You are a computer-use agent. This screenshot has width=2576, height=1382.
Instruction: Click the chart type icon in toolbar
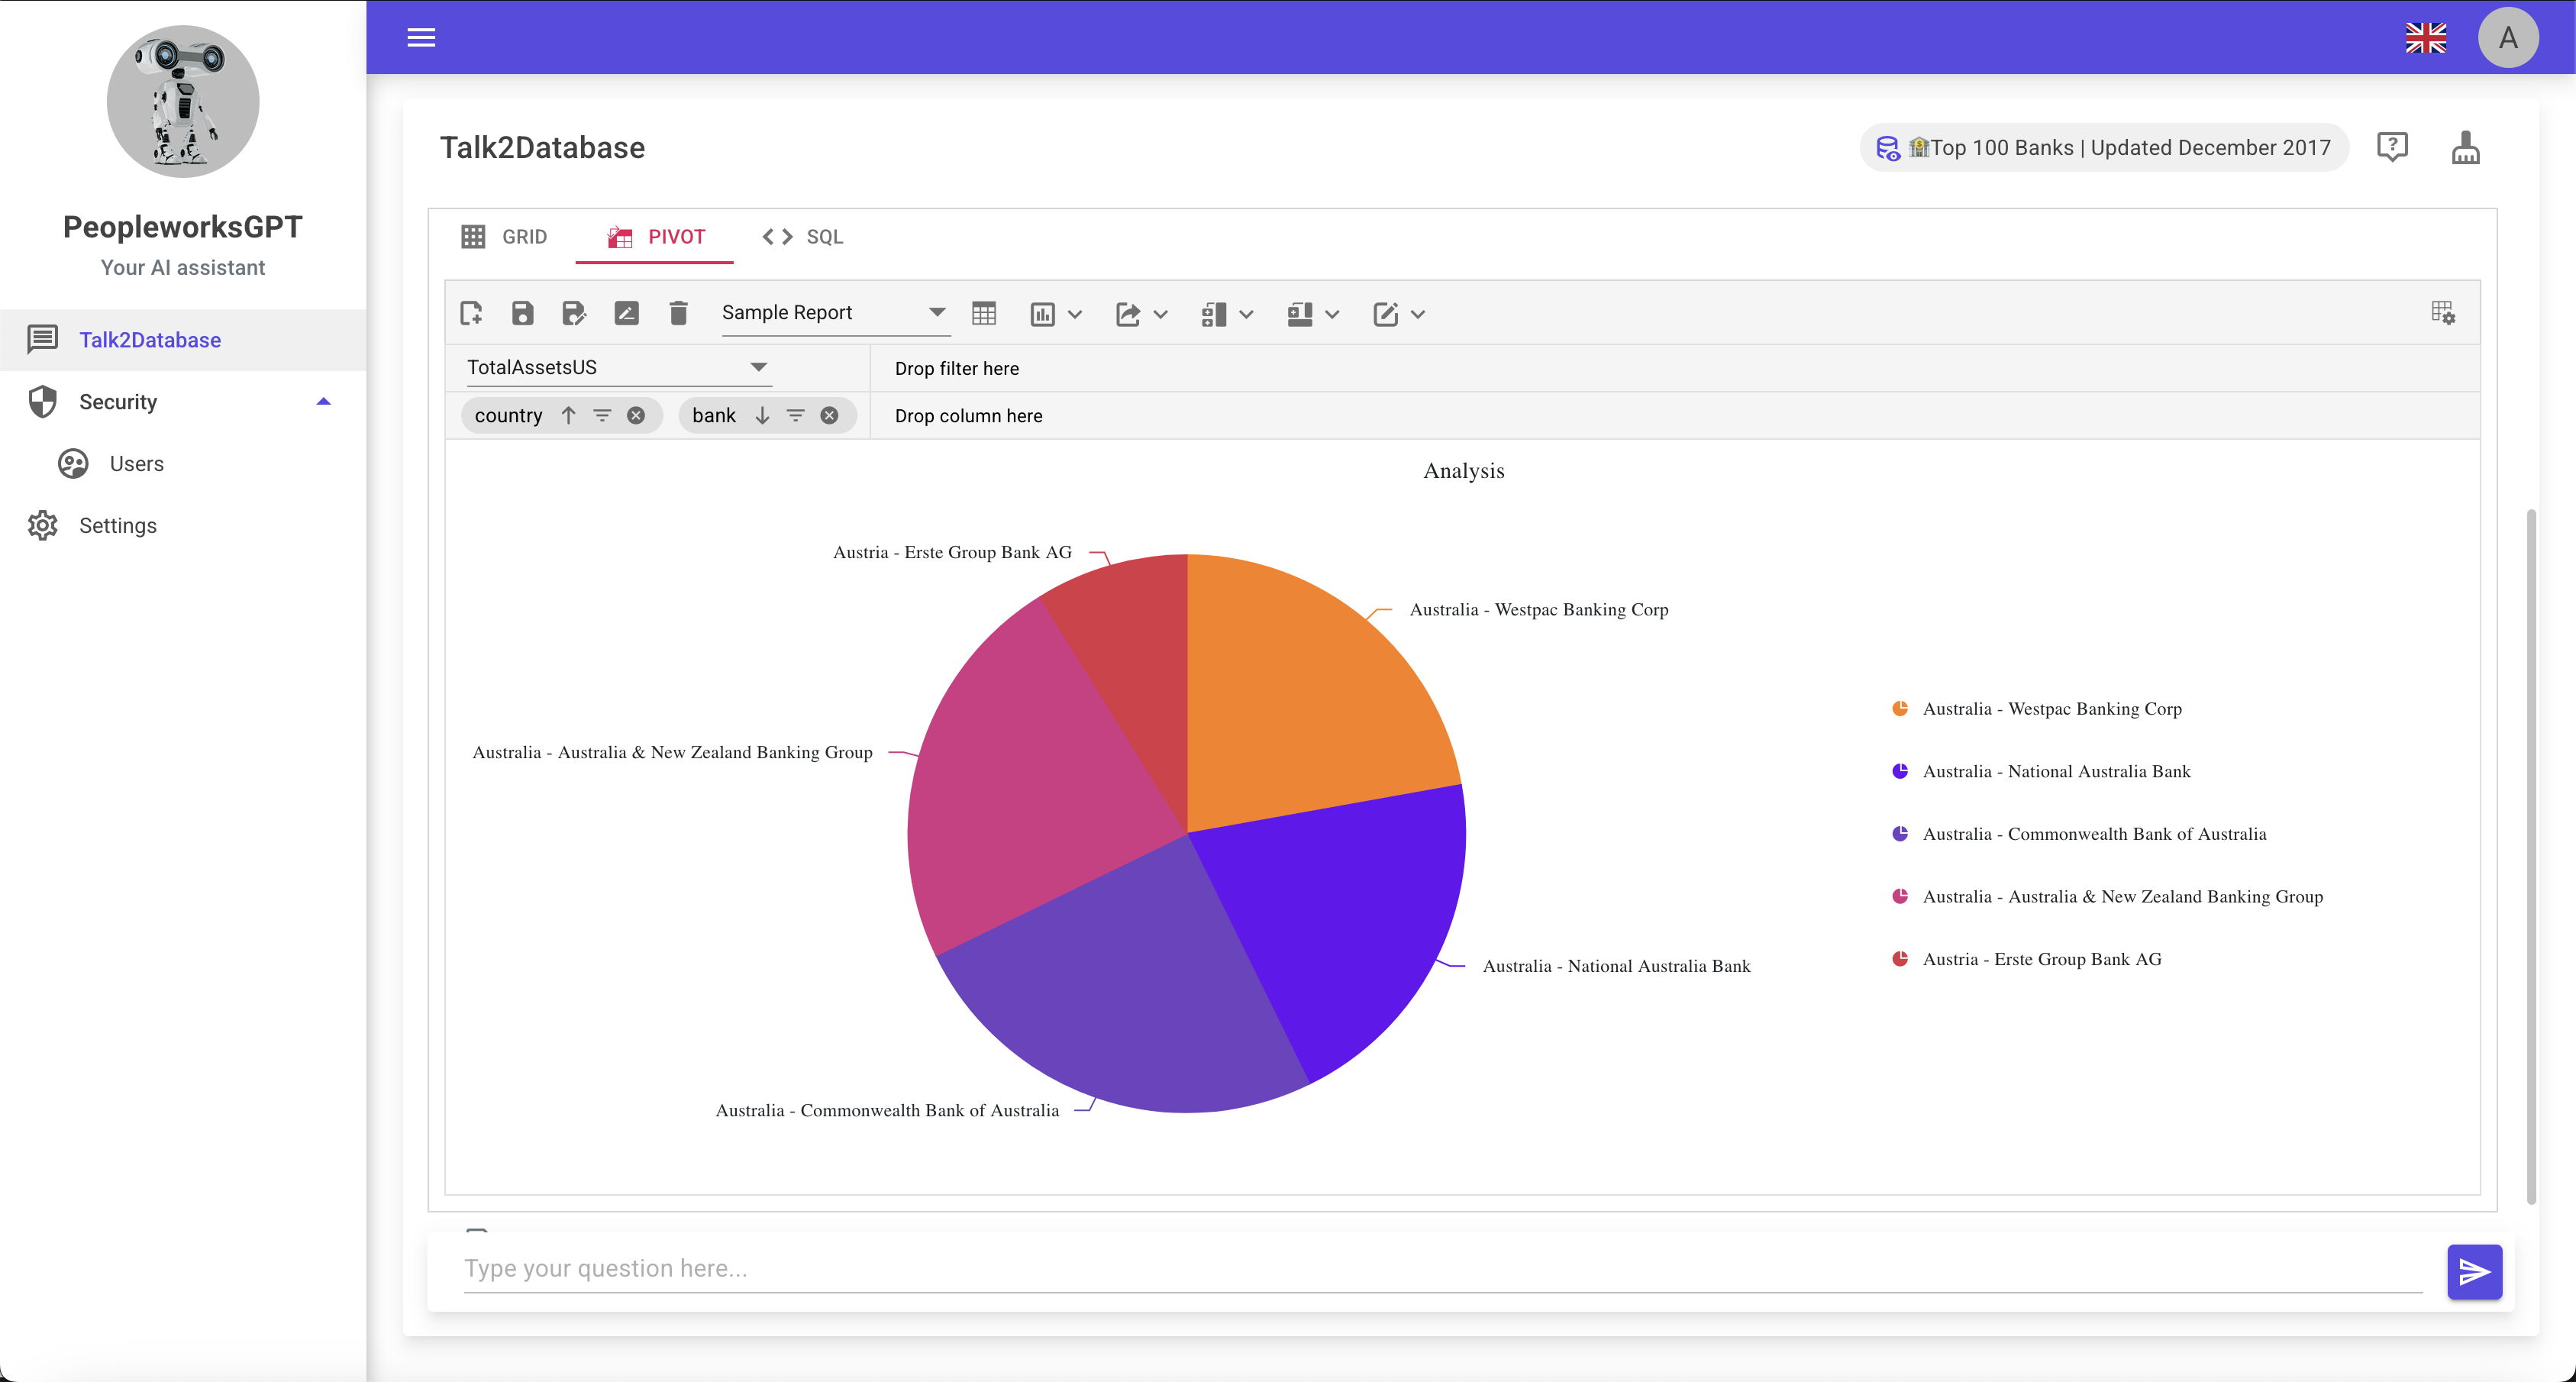coord(1042,314)
